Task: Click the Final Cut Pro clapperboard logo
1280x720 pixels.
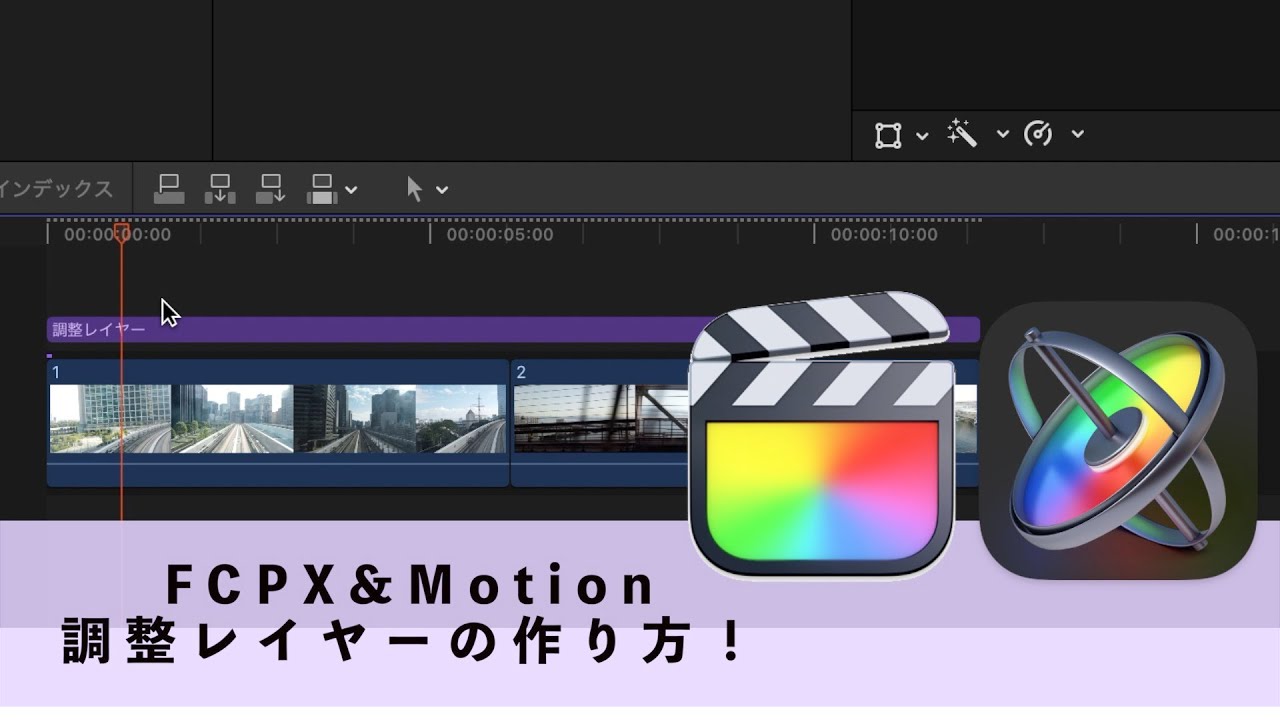Action: (823, 435)
